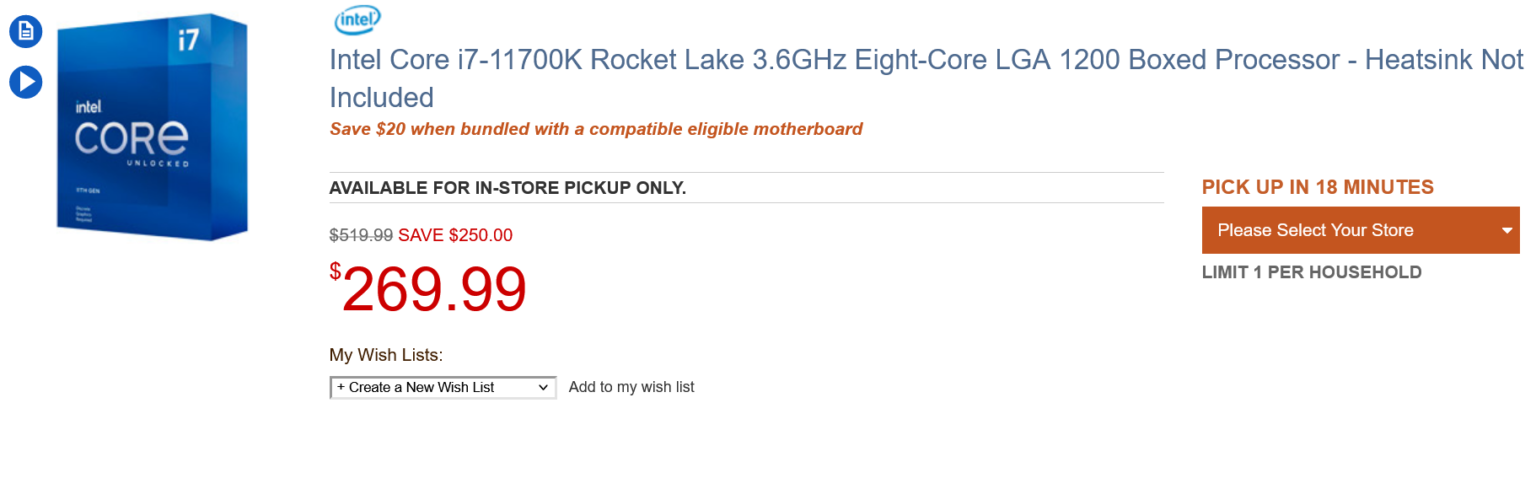The image size is (1536, 489).
Task: Click the white caret on the store selector
Action: tap(1507, 231)
